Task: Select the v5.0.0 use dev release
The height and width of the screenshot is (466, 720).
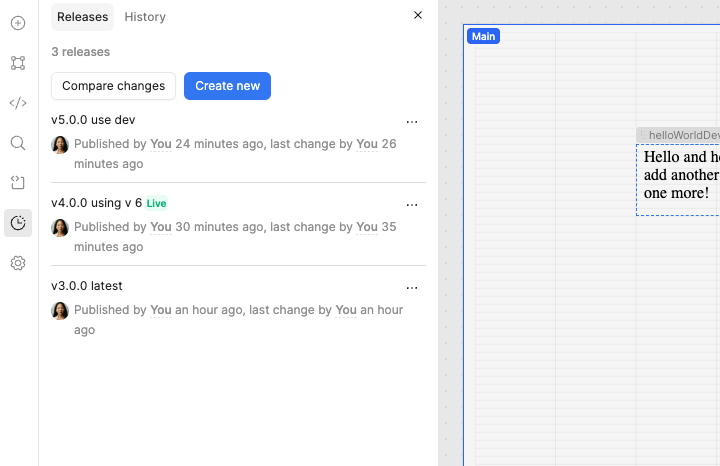Action: pyautogui.click(x=93, y=120)
